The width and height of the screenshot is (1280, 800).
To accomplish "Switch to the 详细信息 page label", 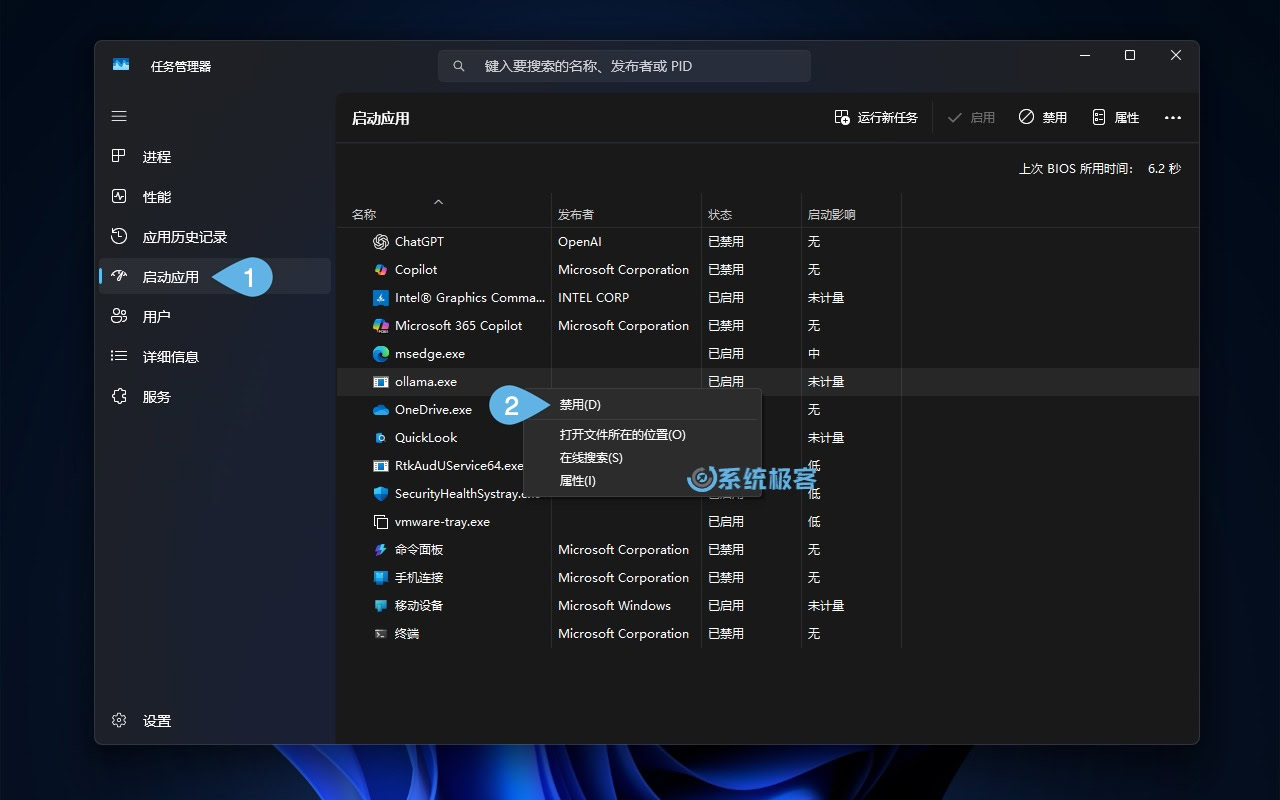I will [x=171, y=357].
